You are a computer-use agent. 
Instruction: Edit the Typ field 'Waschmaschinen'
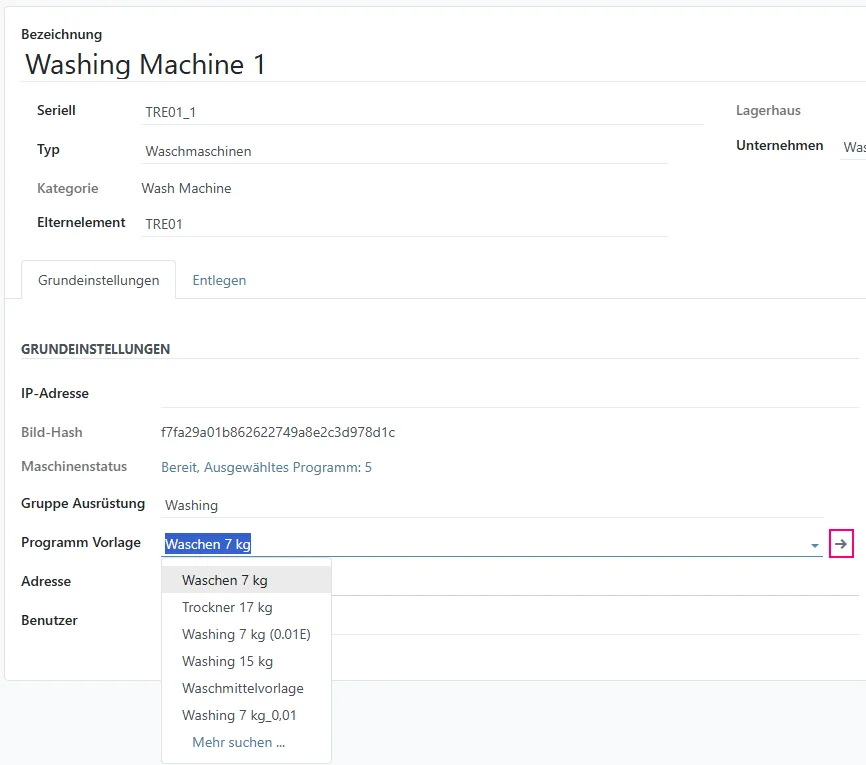tap(300, 150)
